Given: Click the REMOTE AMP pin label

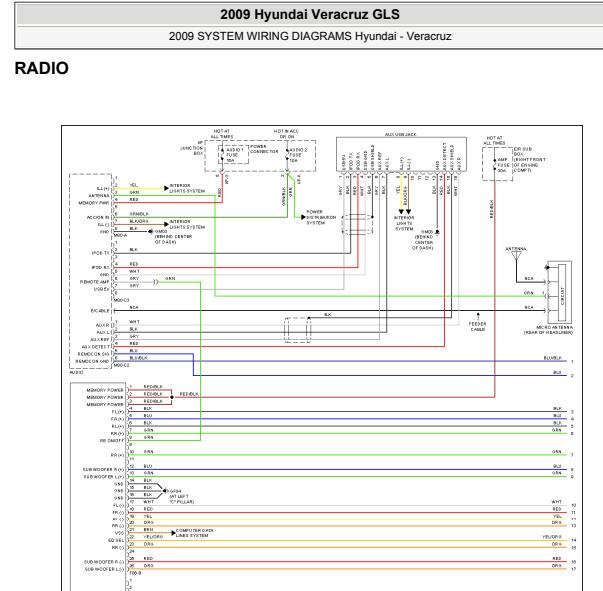Looking at the screenshot, I should (95, 282).
